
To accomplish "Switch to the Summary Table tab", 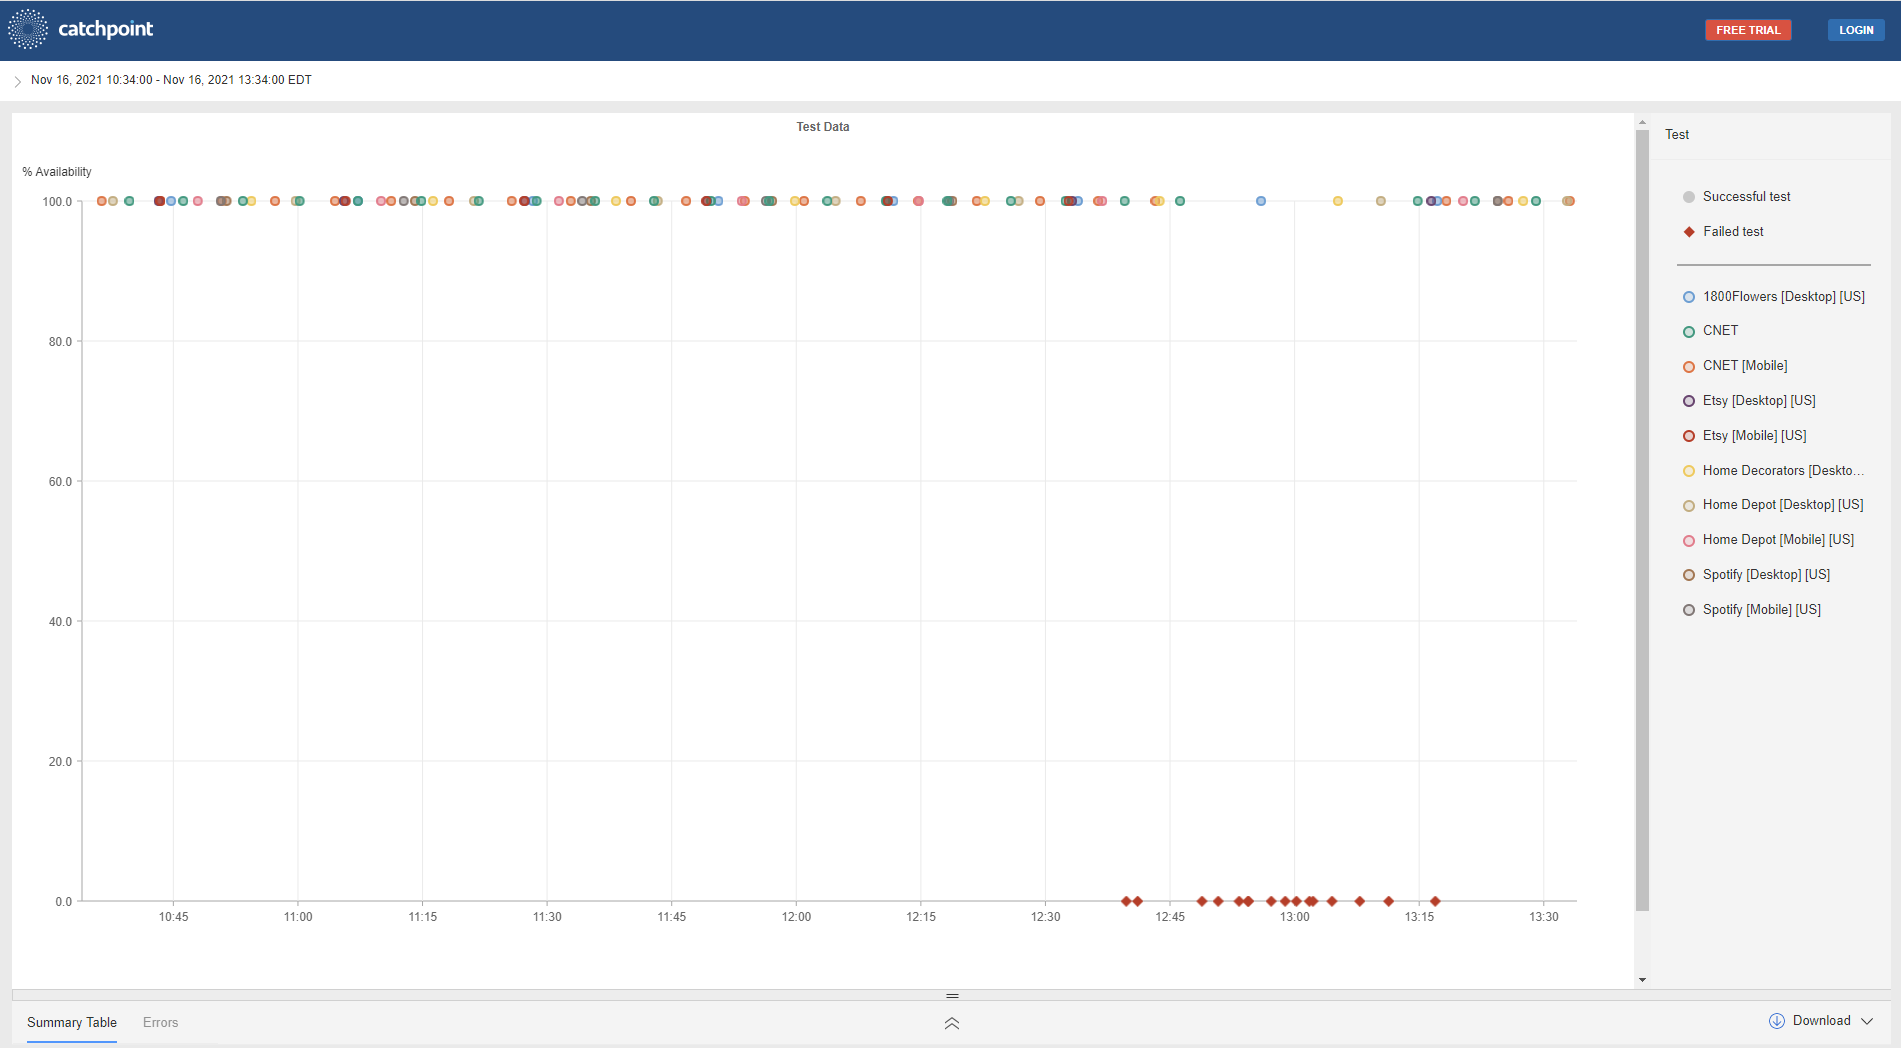I will coord(72,1023).
